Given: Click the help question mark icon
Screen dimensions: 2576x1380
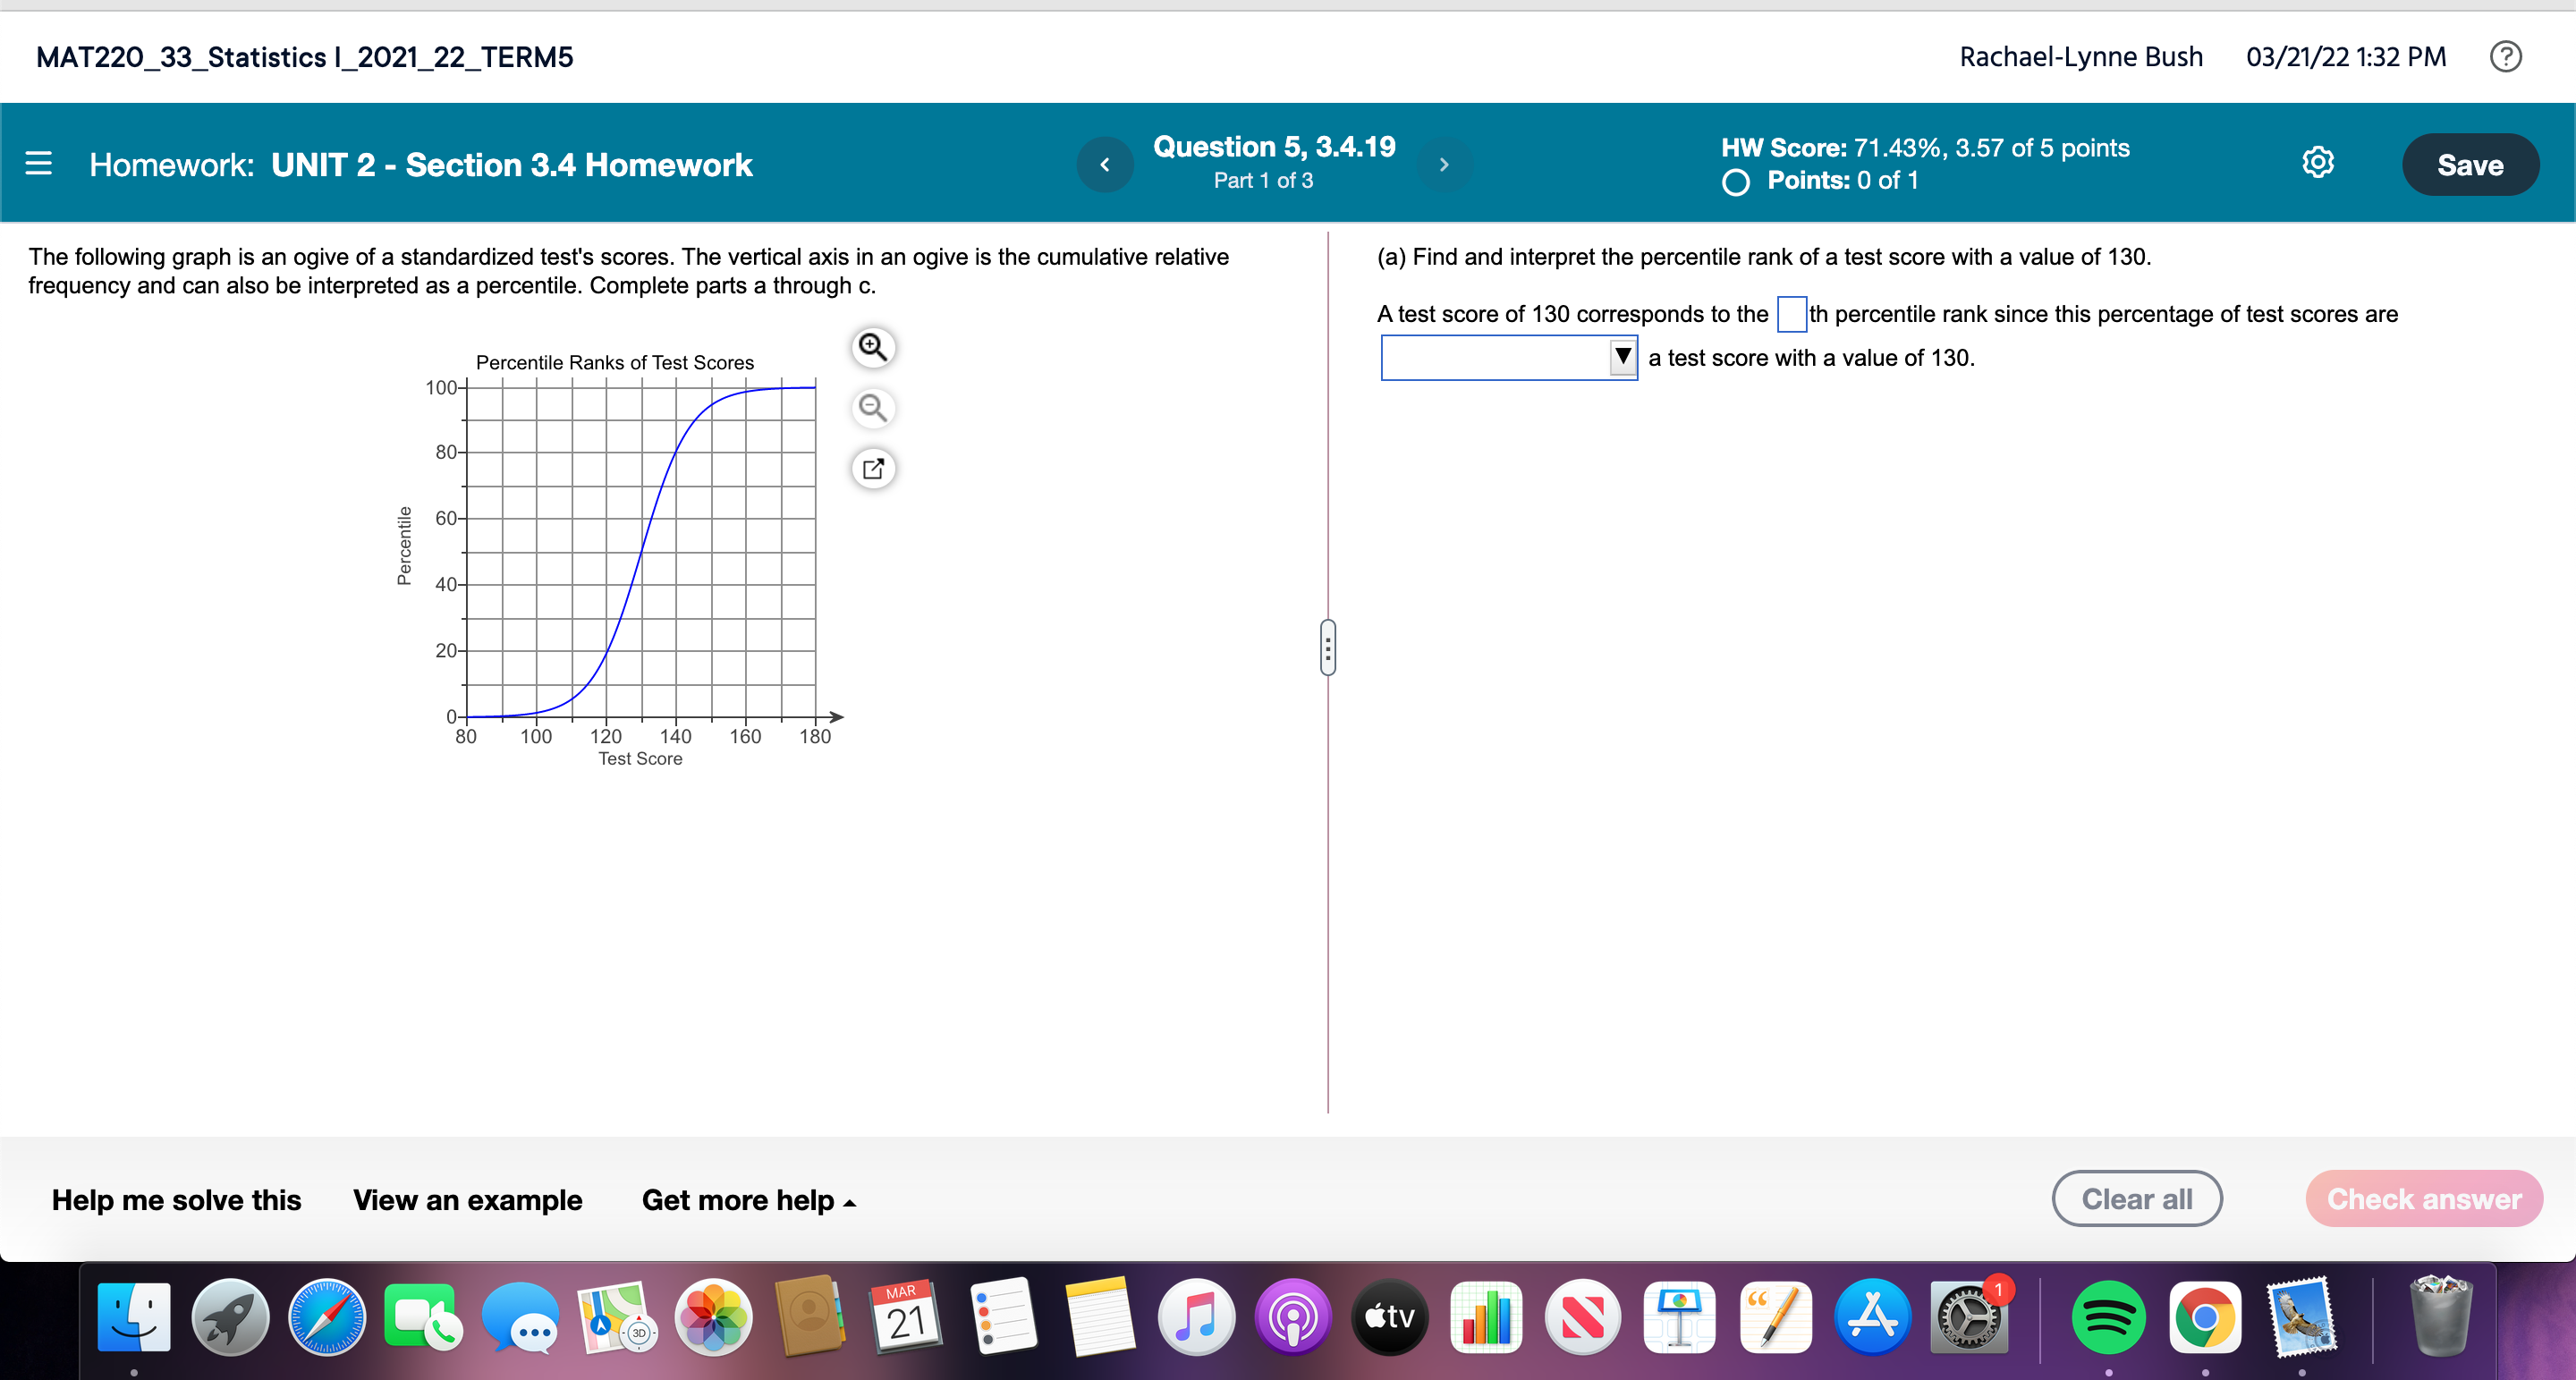Looking at the screenshot, I should (x=2505, y=56).
